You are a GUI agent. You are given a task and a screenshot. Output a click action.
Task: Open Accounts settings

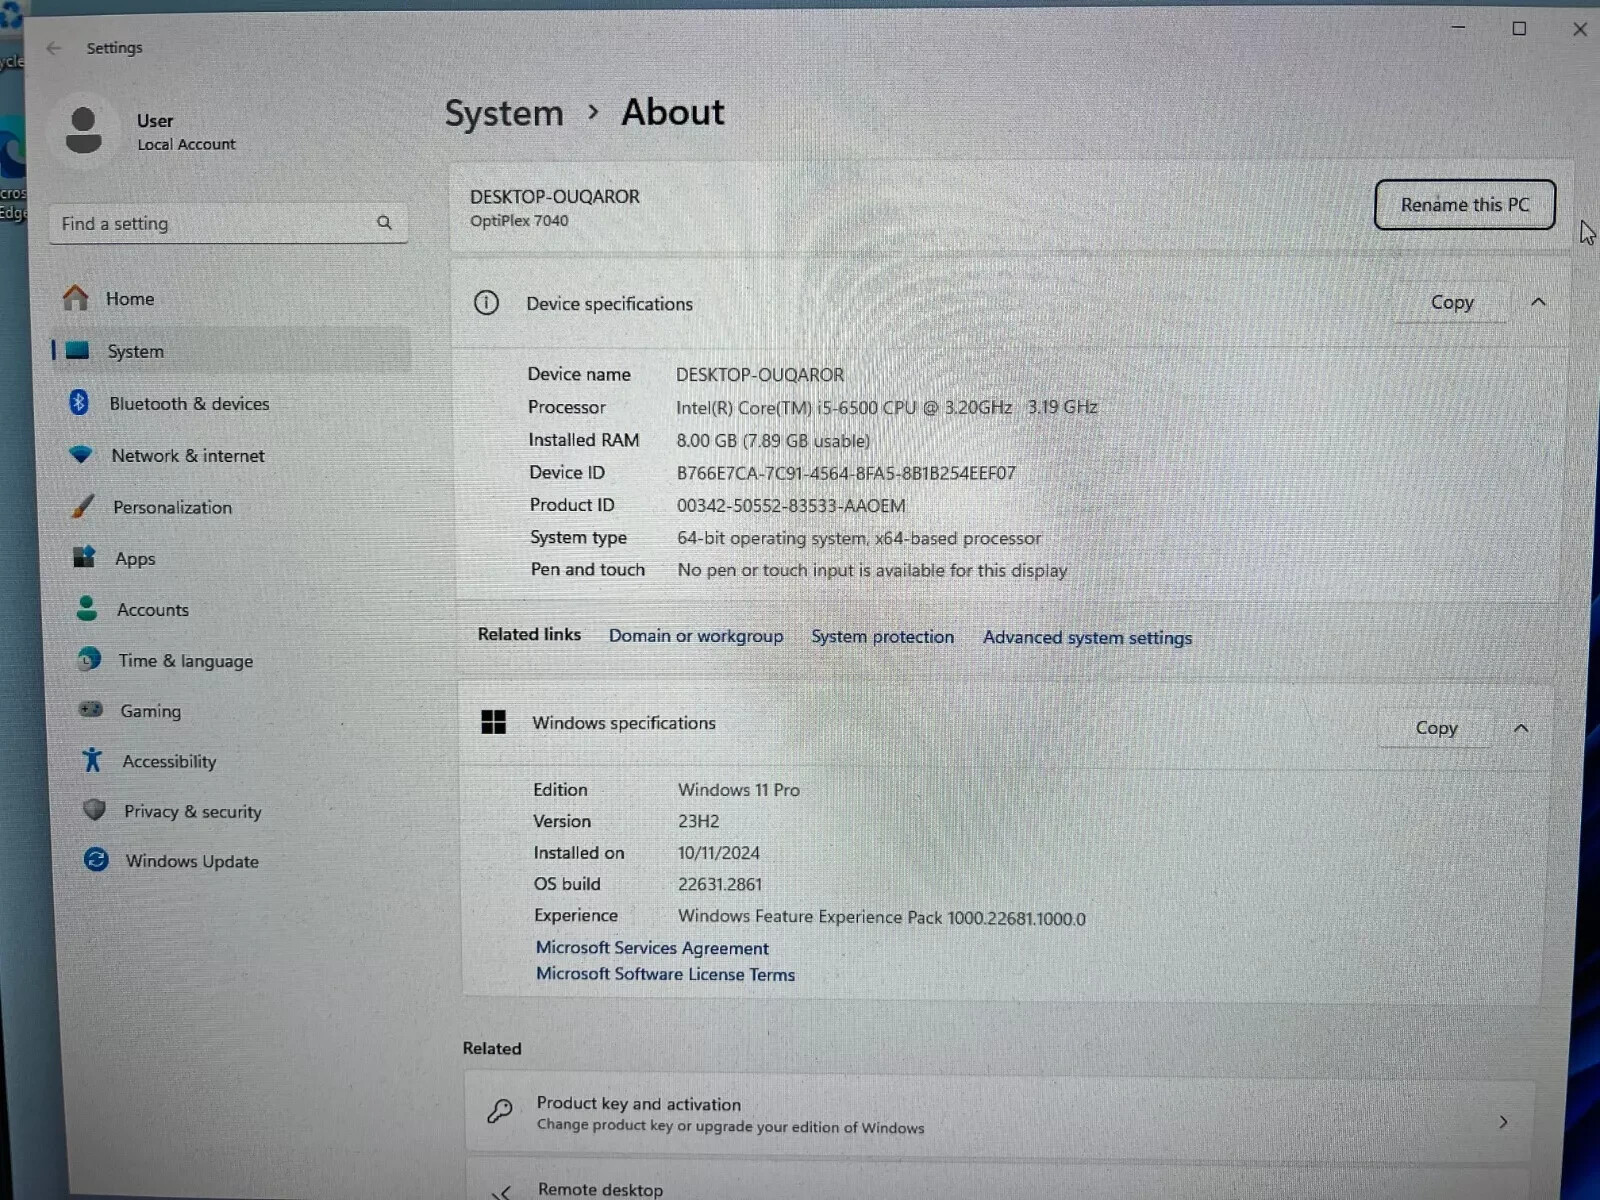(x=237, y=608)
